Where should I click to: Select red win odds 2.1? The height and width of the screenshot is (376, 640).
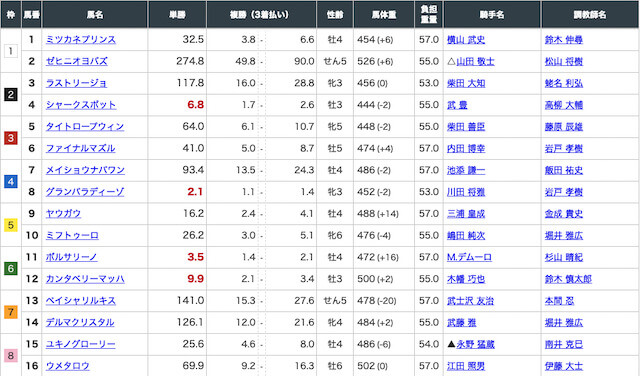pos(195,192)
